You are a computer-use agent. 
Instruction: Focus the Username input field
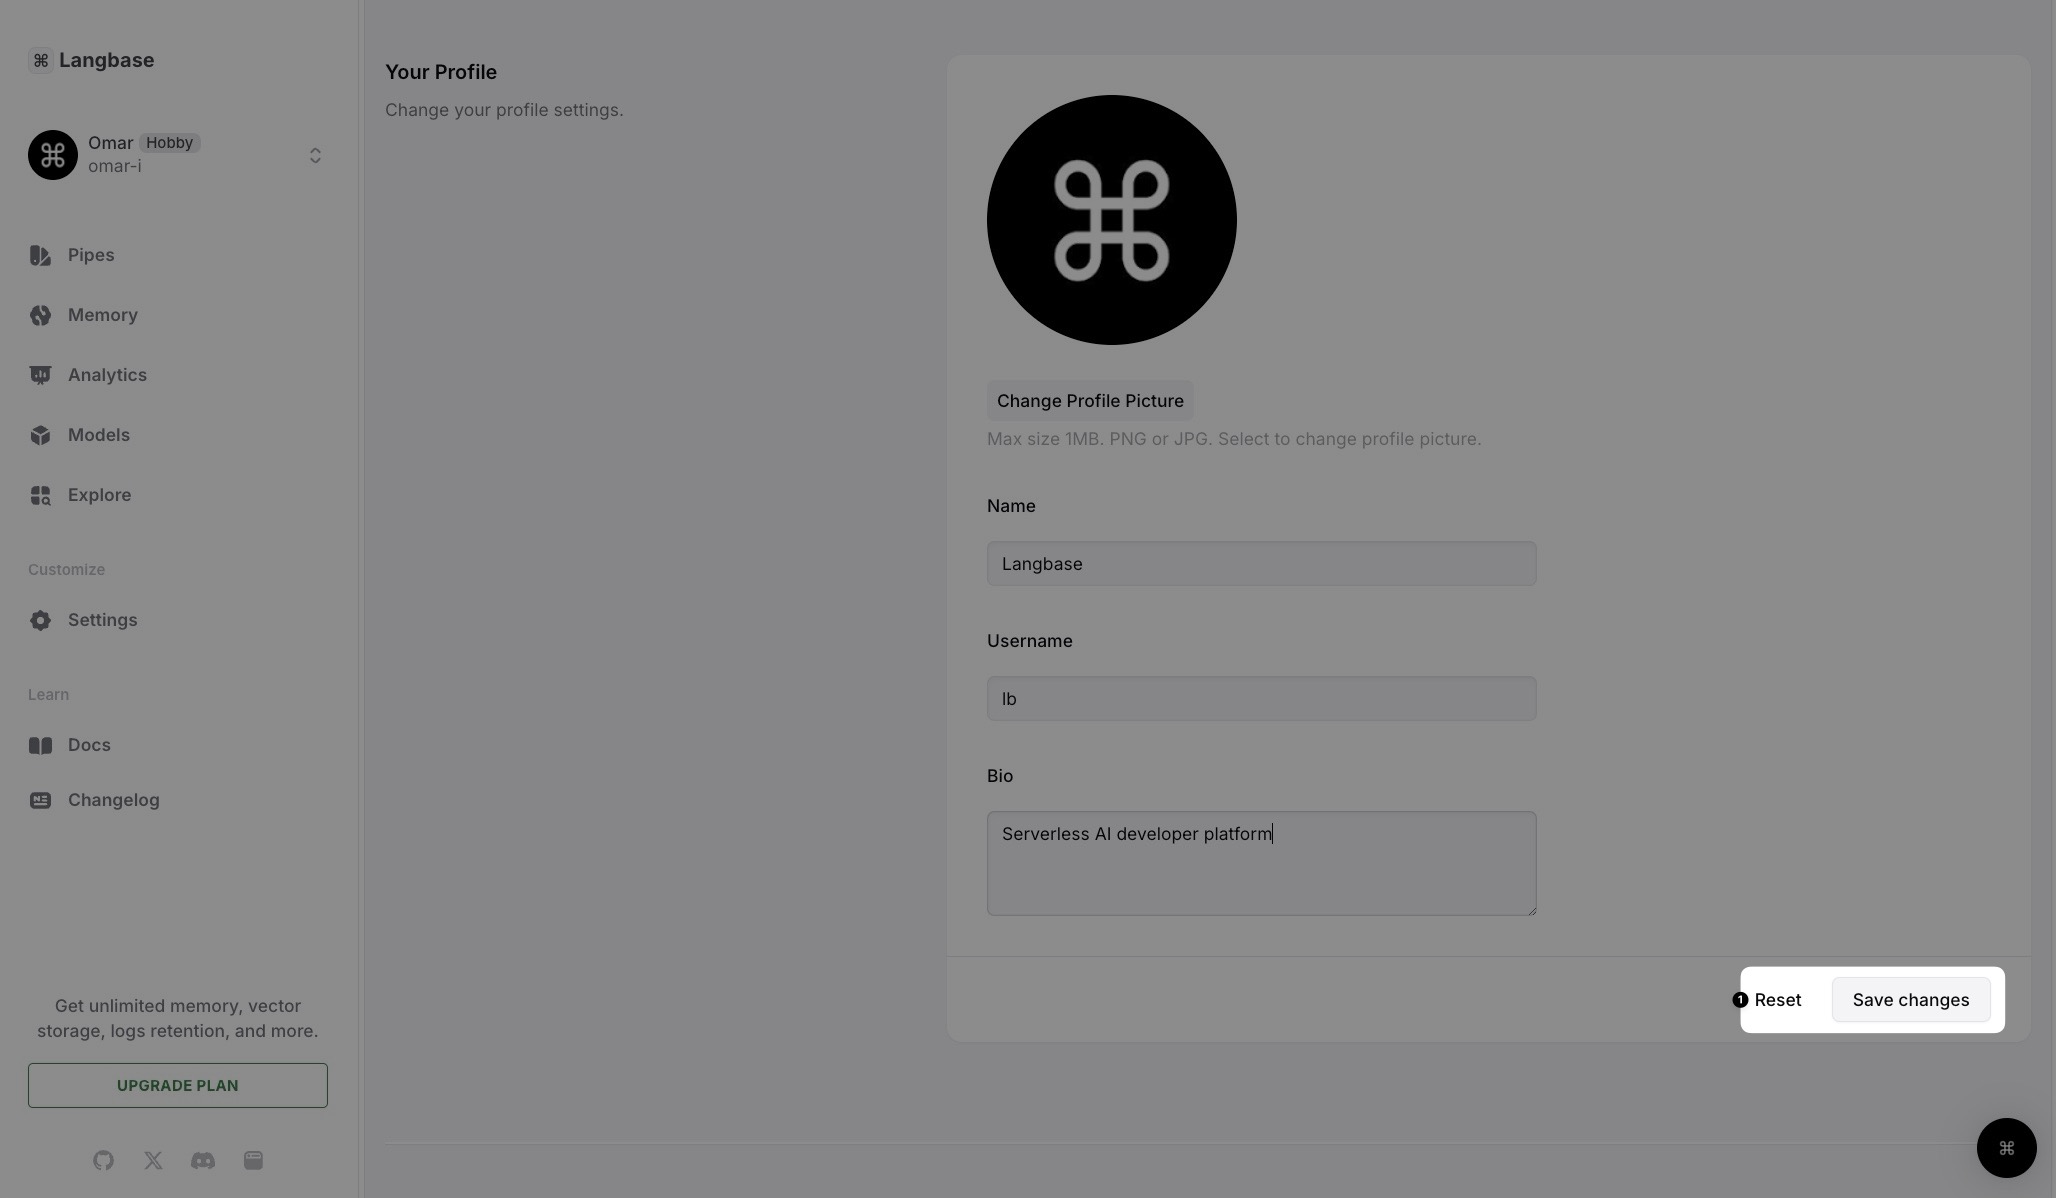(x=1261, y=698)
